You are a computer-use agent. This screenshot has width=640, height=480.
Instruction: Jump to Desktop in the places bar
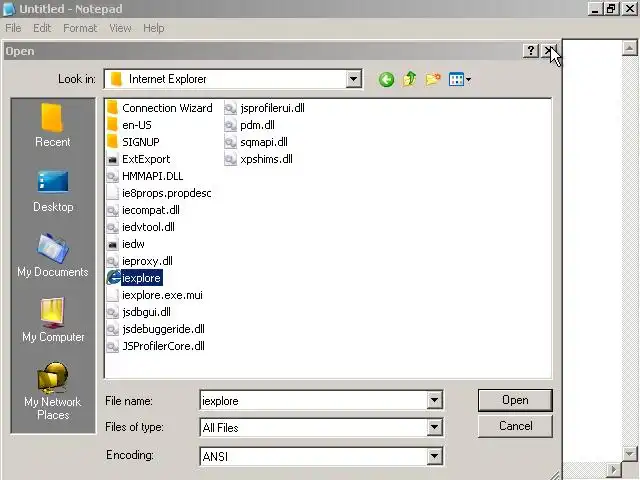tap(53, 191)
